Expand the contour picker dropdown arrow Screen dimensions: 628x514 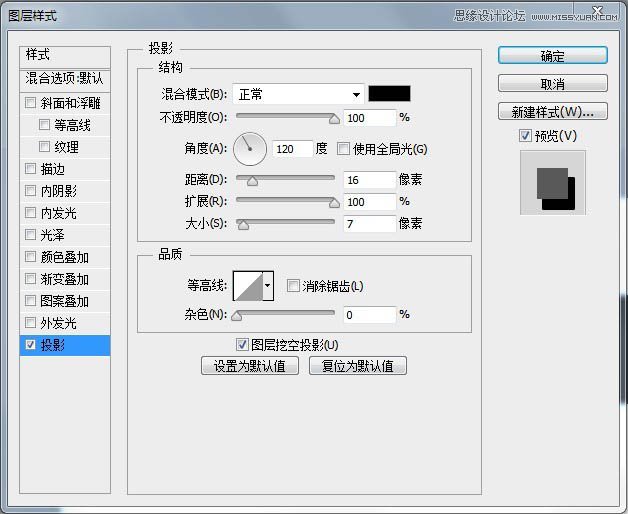click(x=267, y=287)
